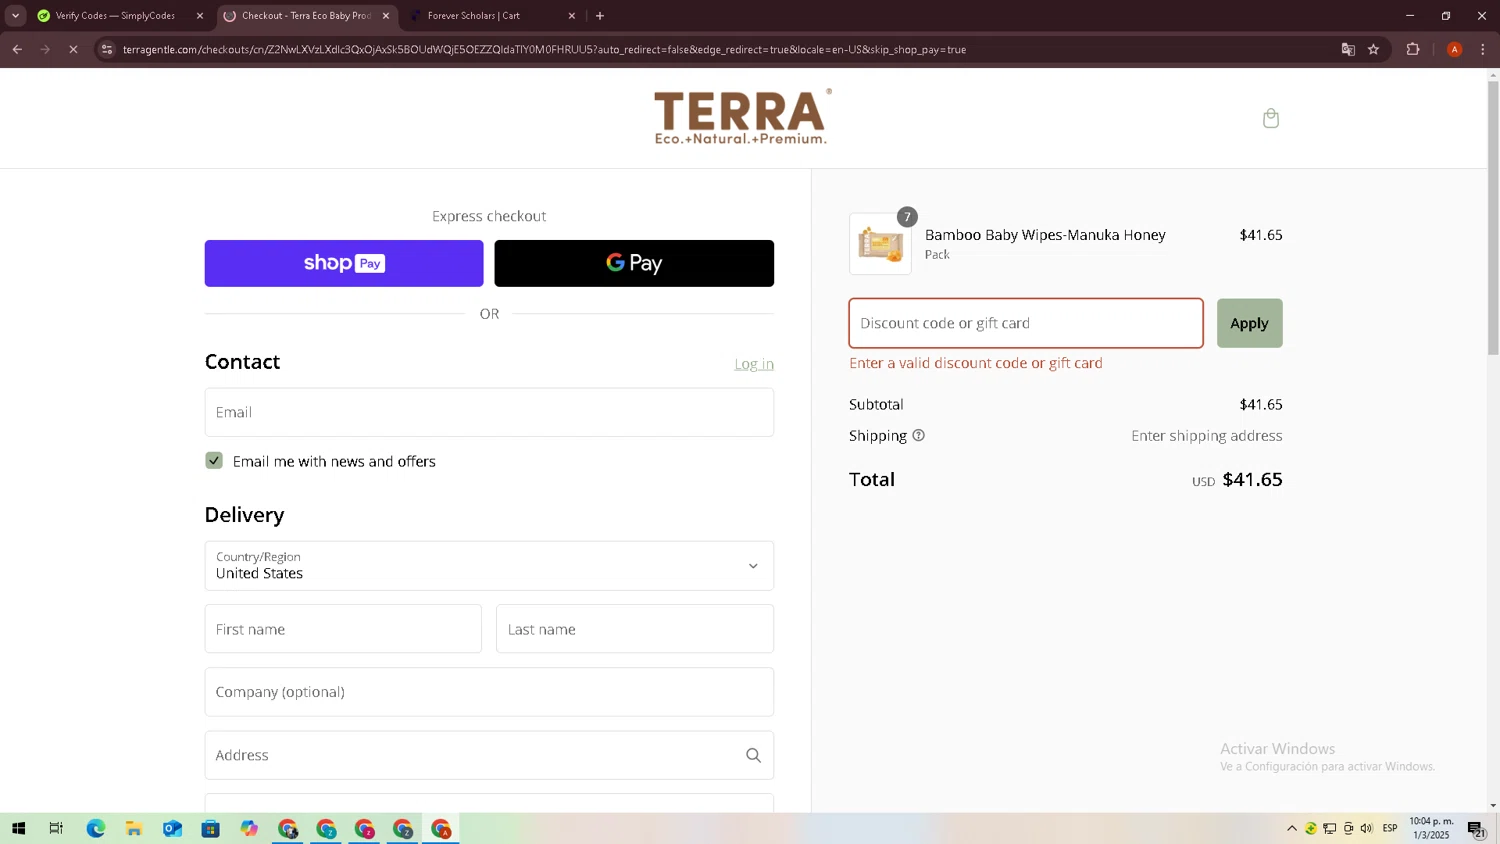Image resolution: width=1500 pixels, height=844 pixels.
Task: Open Chrome three-dot menu
Action: pos(1482,49)
